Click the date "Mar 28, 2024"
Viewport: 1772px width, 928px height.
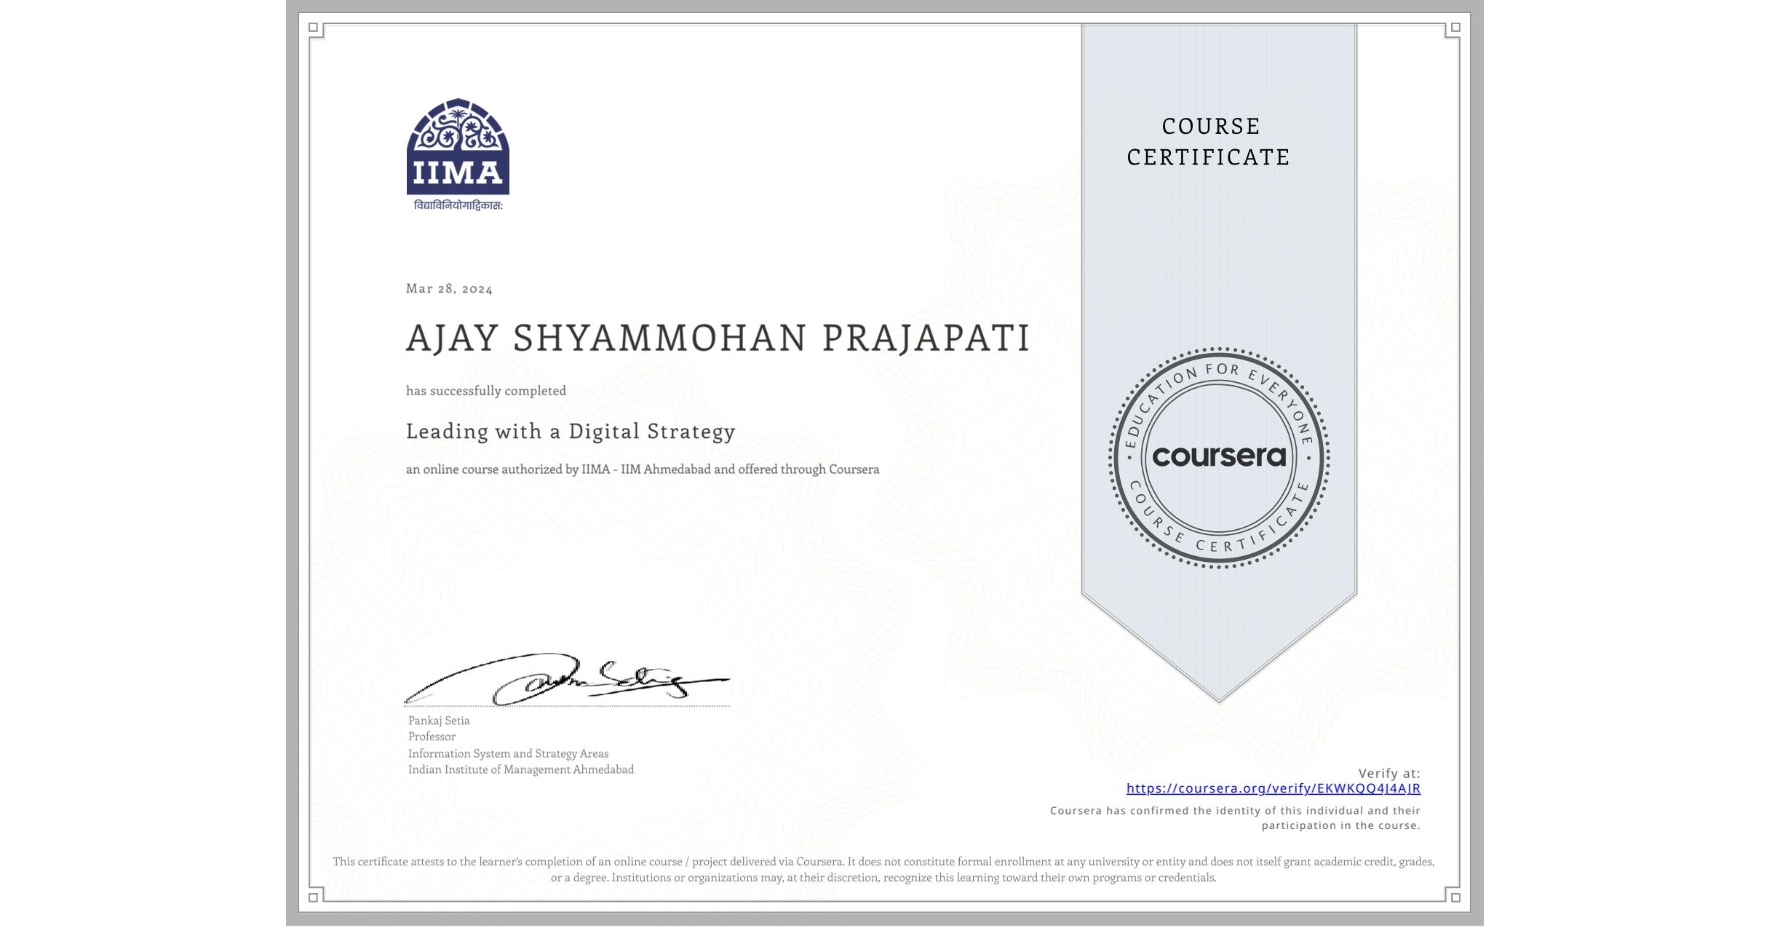point(449,289)
